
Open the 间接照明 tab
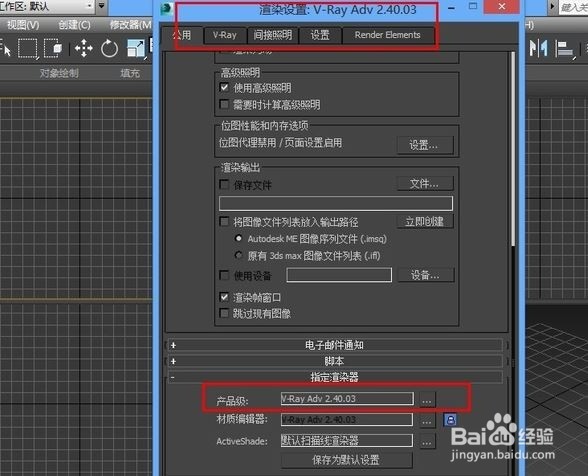coord(273,35)
